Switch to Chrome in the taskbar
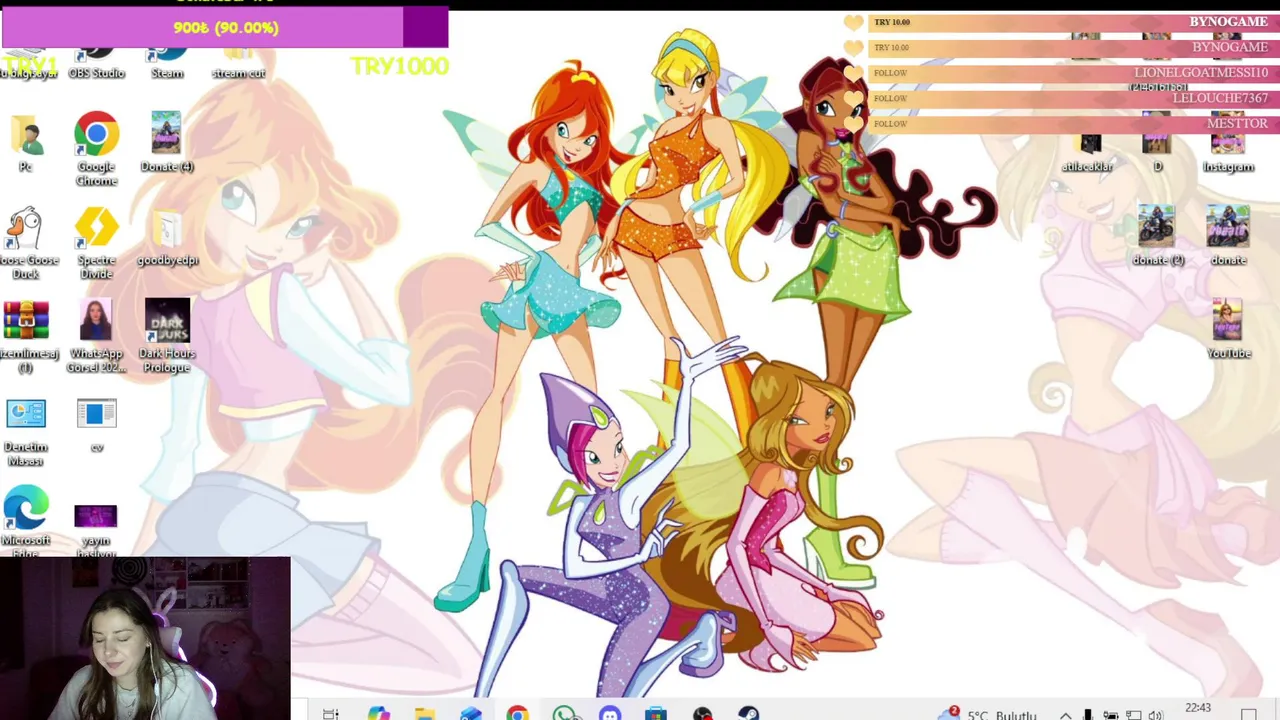Screen dimensions: 1280x720 click(517, 713)
